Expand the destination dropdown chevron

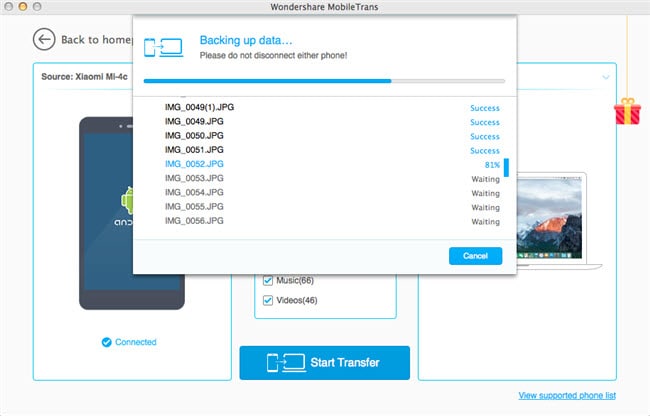coord(606,77)
